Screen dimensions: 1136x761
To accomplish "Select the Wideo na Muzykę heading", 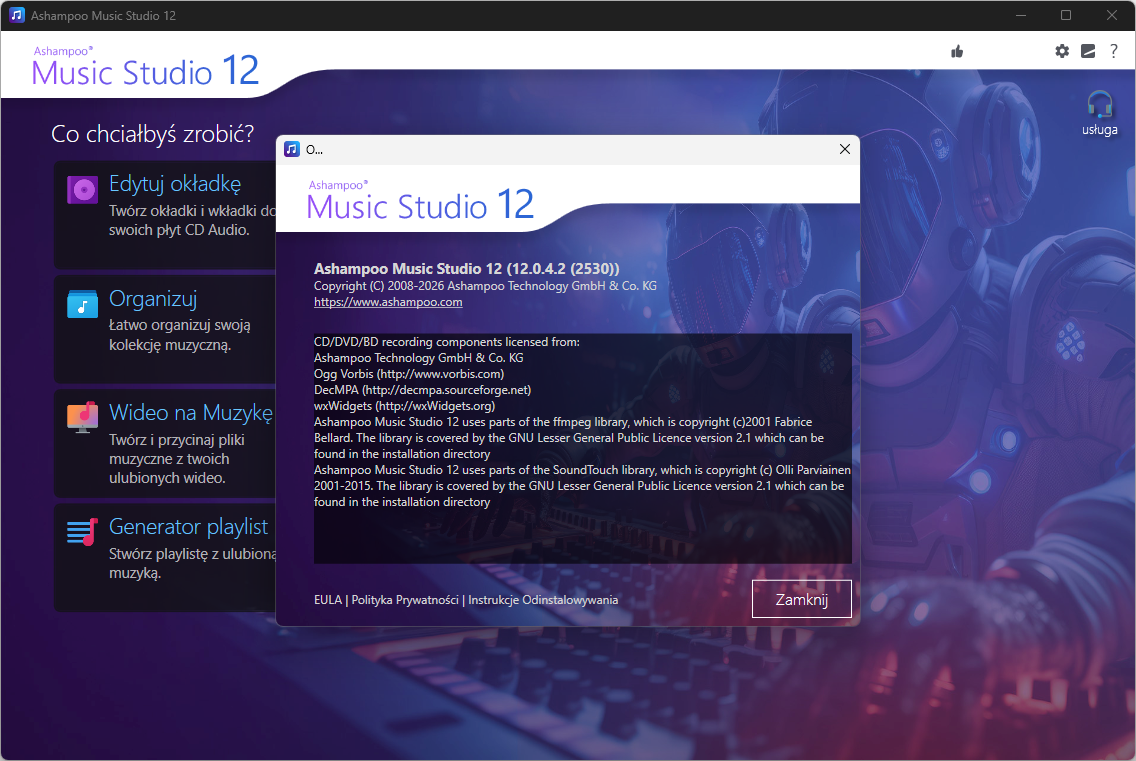I will point(191,412).
